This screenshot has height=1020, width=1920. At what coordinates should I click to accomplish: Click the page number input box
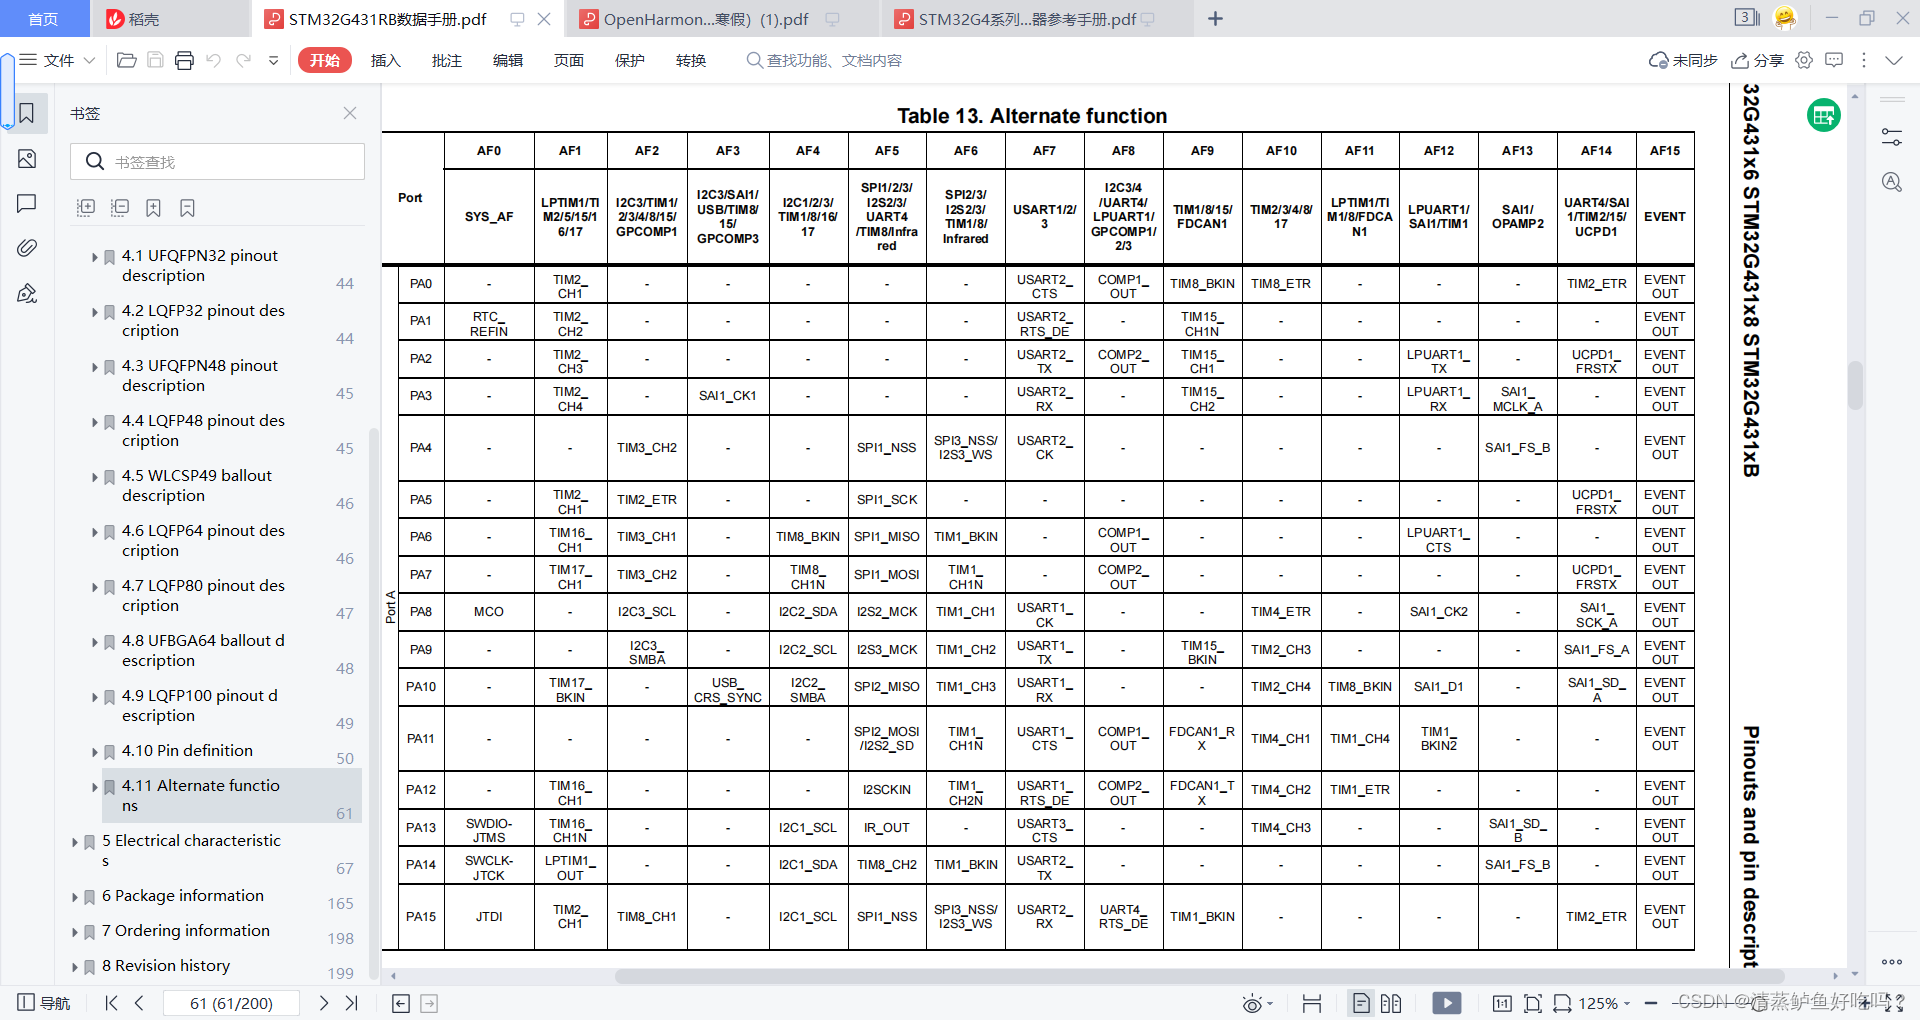(x=231, y=1003)
